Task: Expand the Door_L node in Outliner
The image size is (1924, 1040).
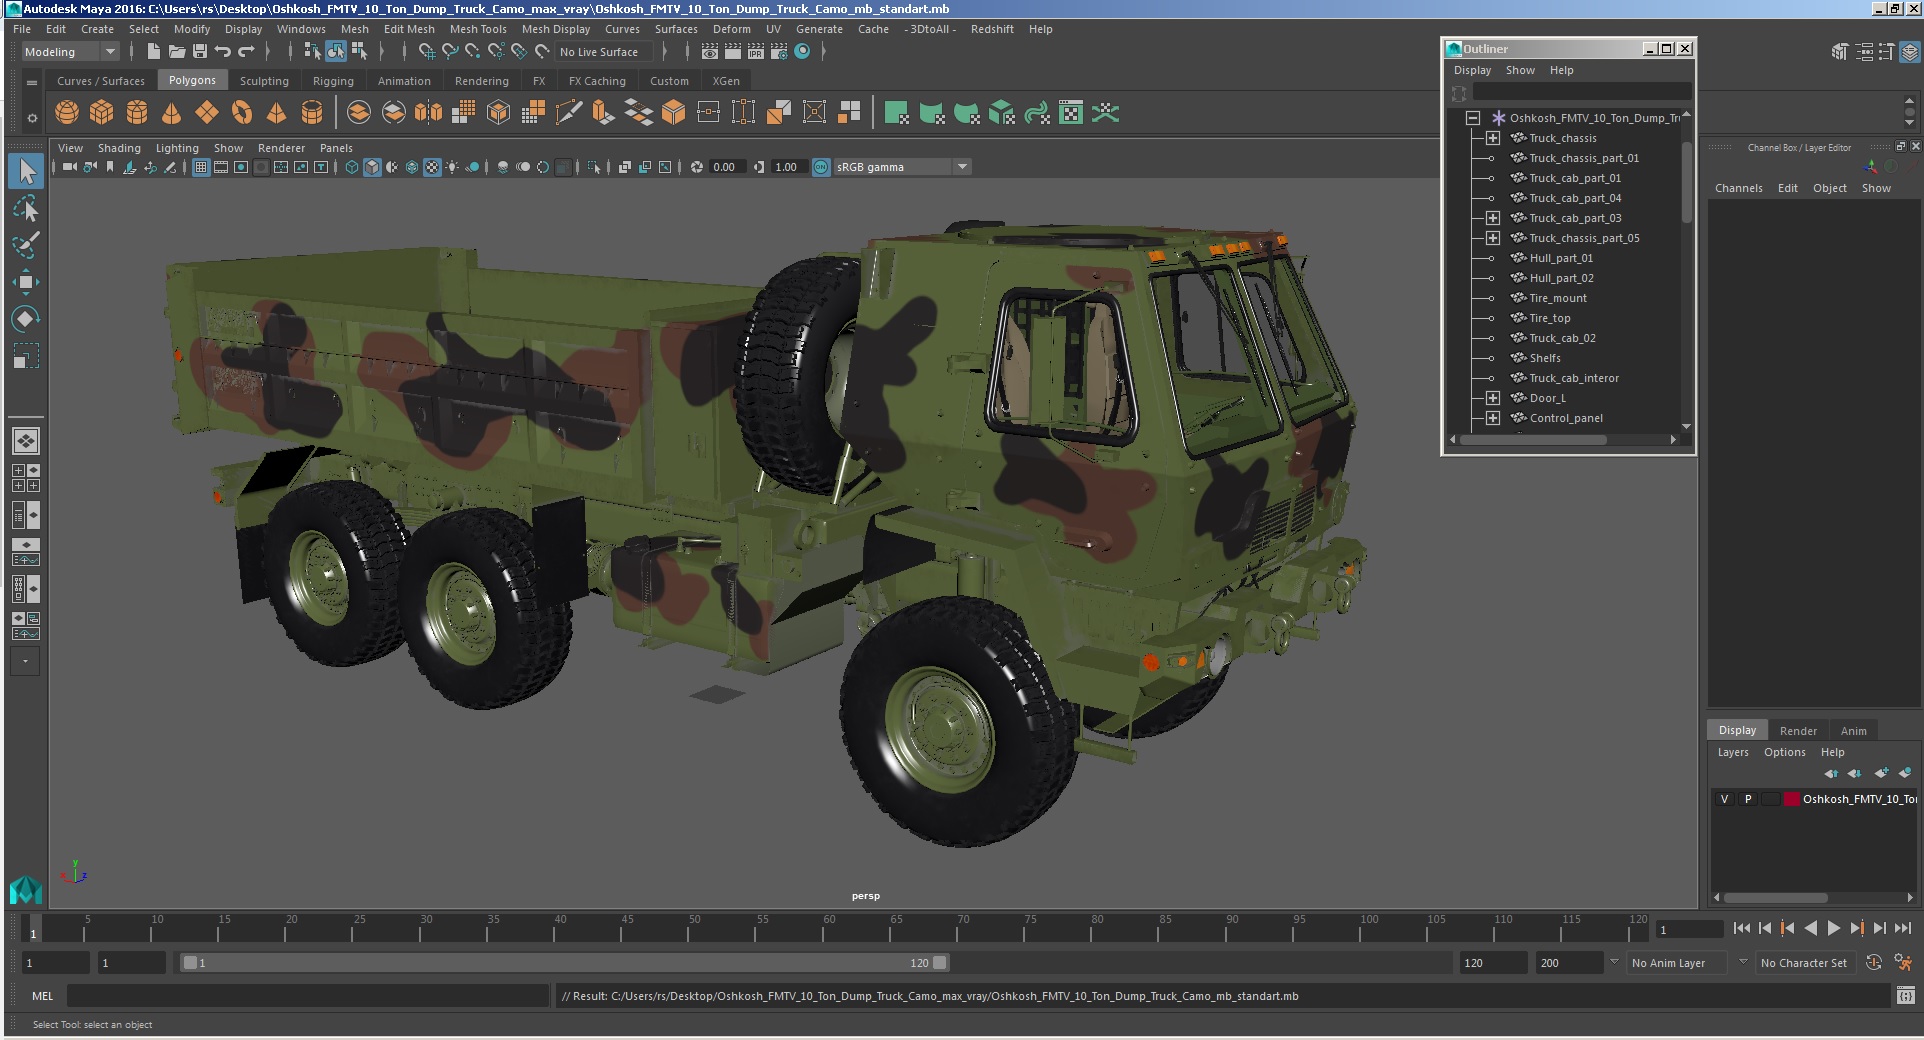Action: [x=1493, y=398]
